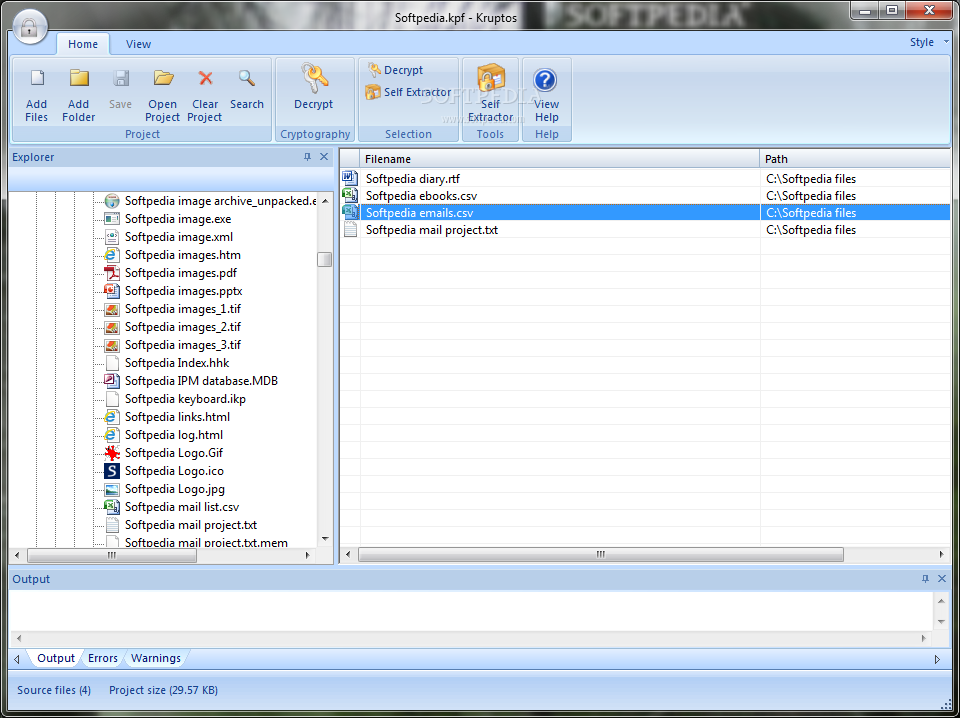The height and width of the screenshot is (718, 960).
Task: Select Softpedia emails.csv in file list
Action: pyautogui.click(x=419, y=213)
